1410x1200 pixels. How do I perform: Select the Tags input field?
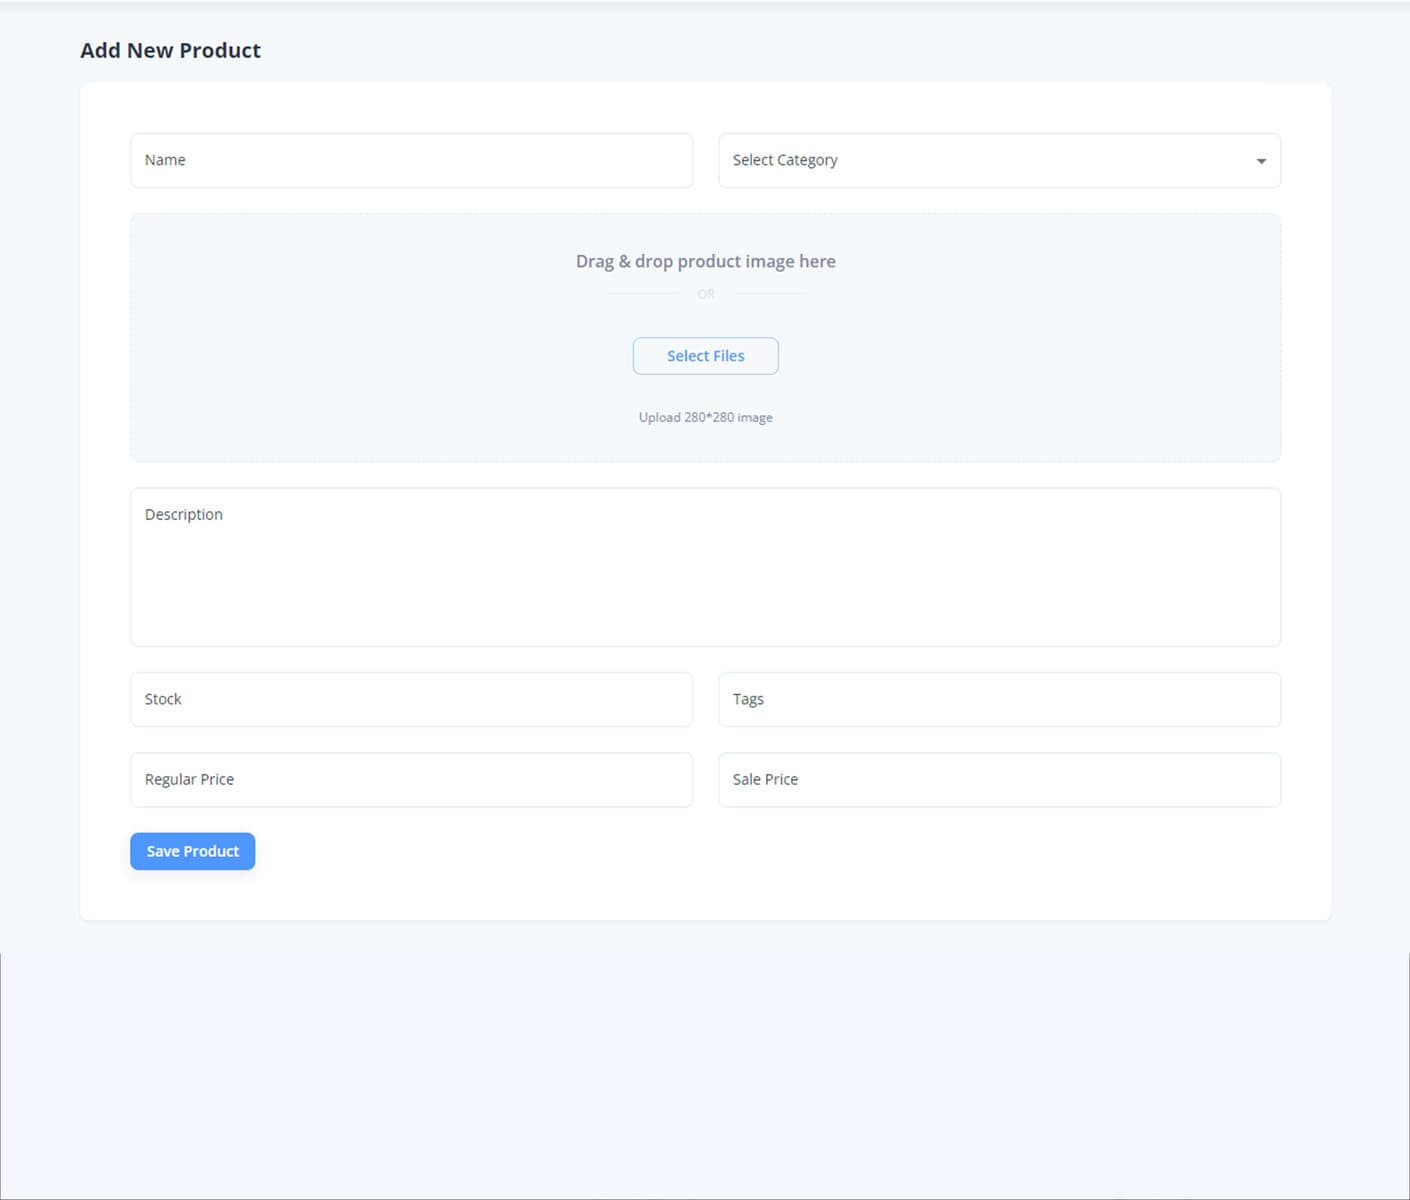[x=997, y=699]
